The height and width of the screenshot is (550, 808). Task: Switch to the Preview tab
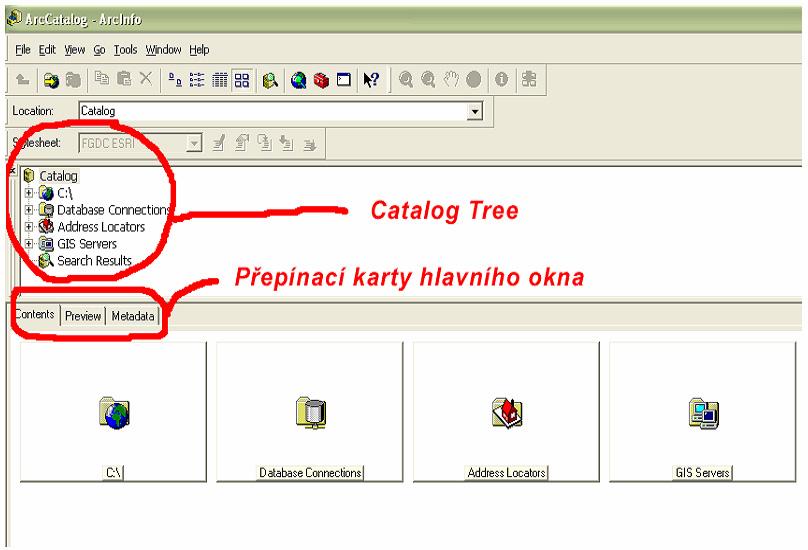click(x=82, y=316)
